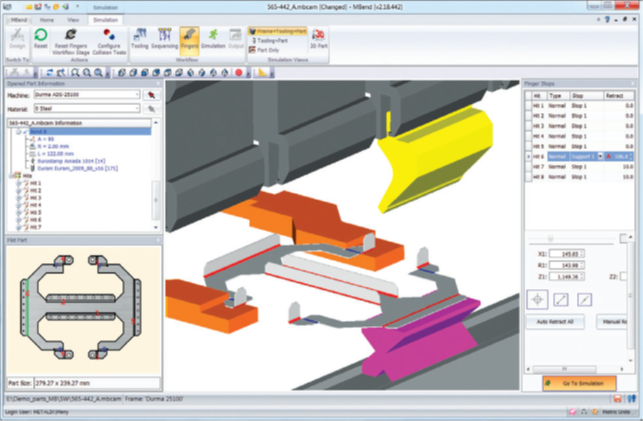
Task: Switch to the 3D Part view
Action: coord(318,42)
